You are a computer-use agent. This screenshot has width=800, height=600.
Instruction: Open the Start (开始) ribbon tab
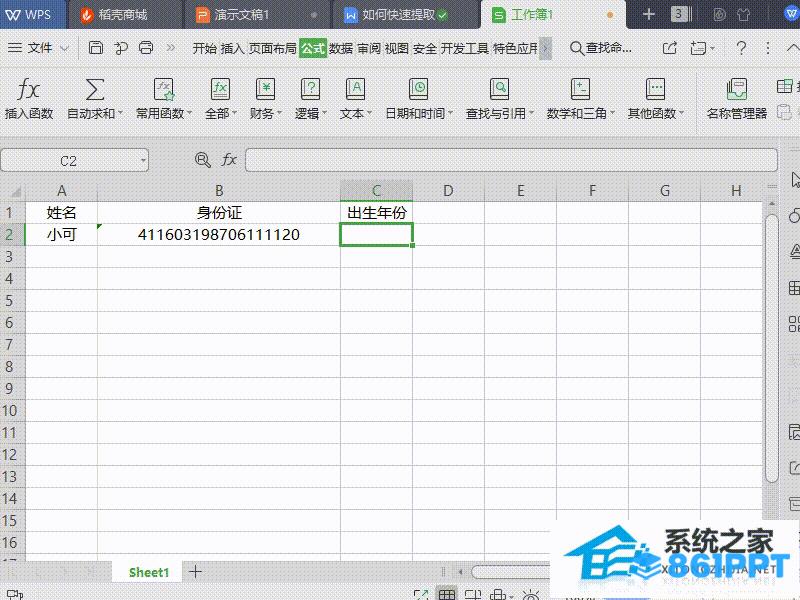(x=205, y=48)
